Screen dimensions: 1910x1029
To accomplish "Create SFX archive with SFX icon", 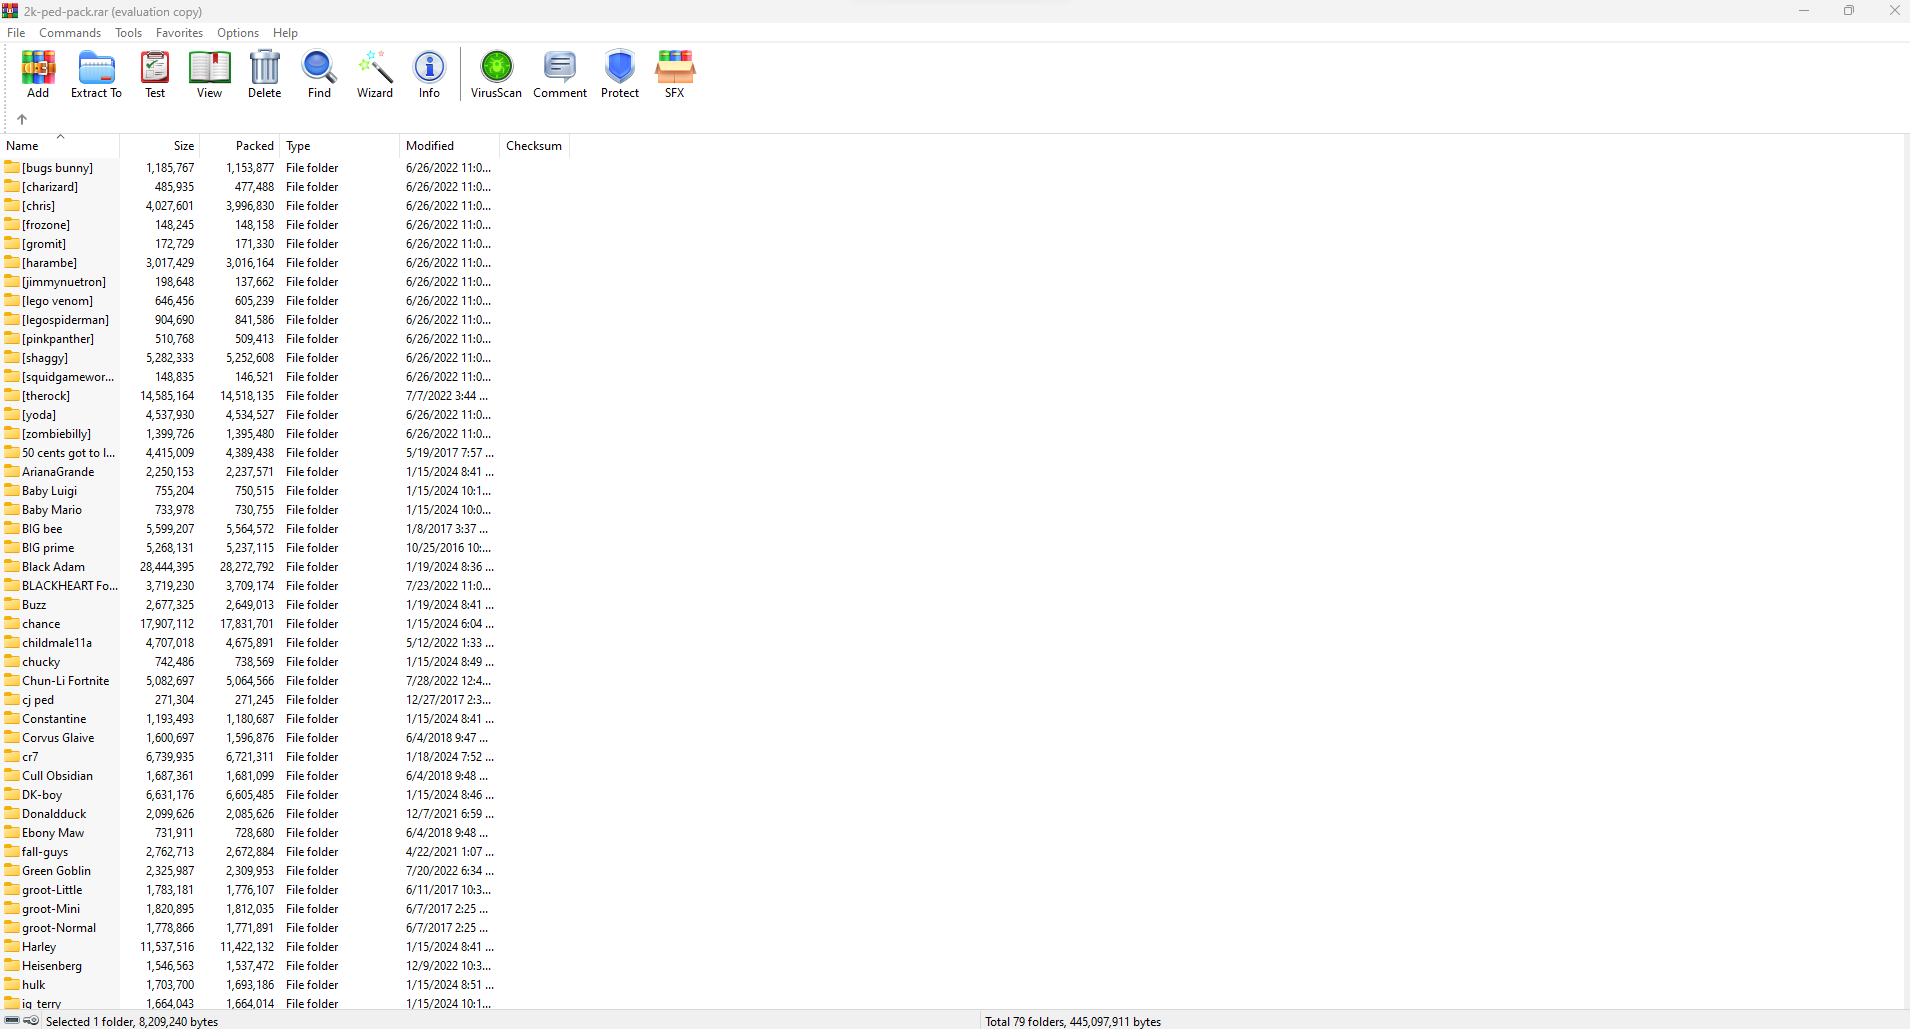I will tap(675, 74).
